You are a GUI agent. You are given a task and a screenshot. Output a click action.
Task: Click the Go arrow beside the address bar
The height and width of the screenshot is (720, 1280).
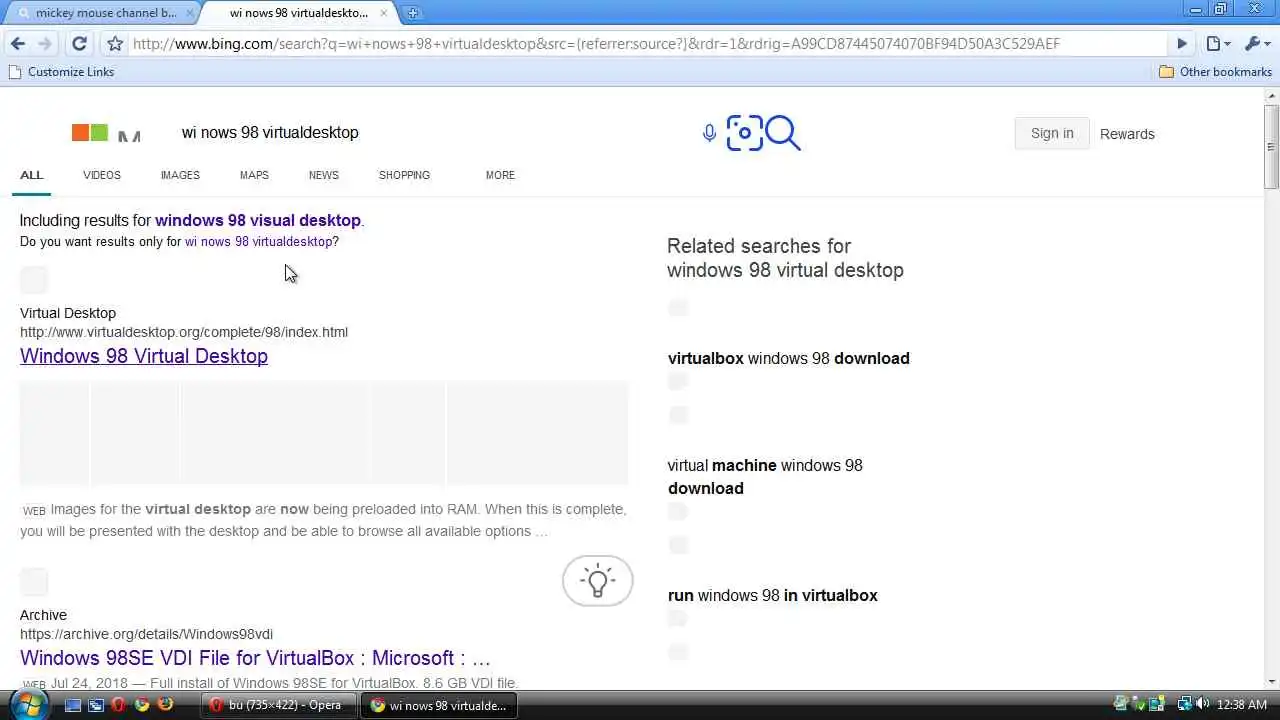pyautogui.click(x=1182, y=44)
